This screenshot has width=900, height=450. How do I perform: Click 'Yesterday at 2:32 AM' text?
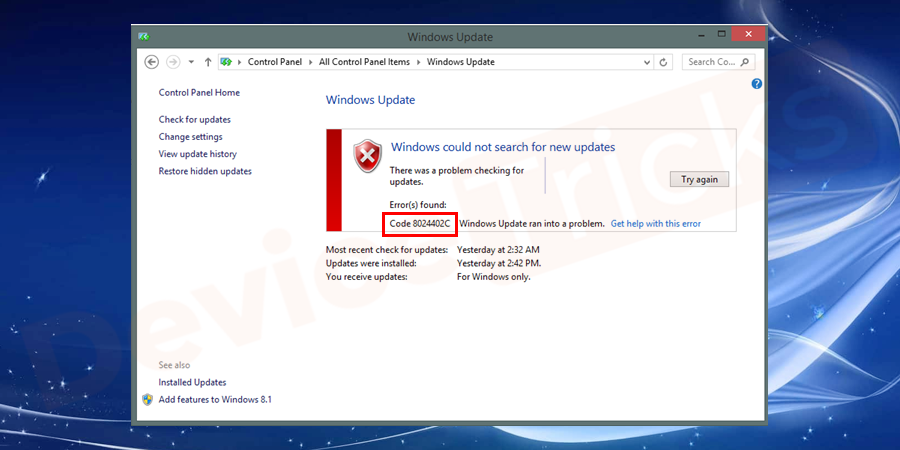pos(498,250)
